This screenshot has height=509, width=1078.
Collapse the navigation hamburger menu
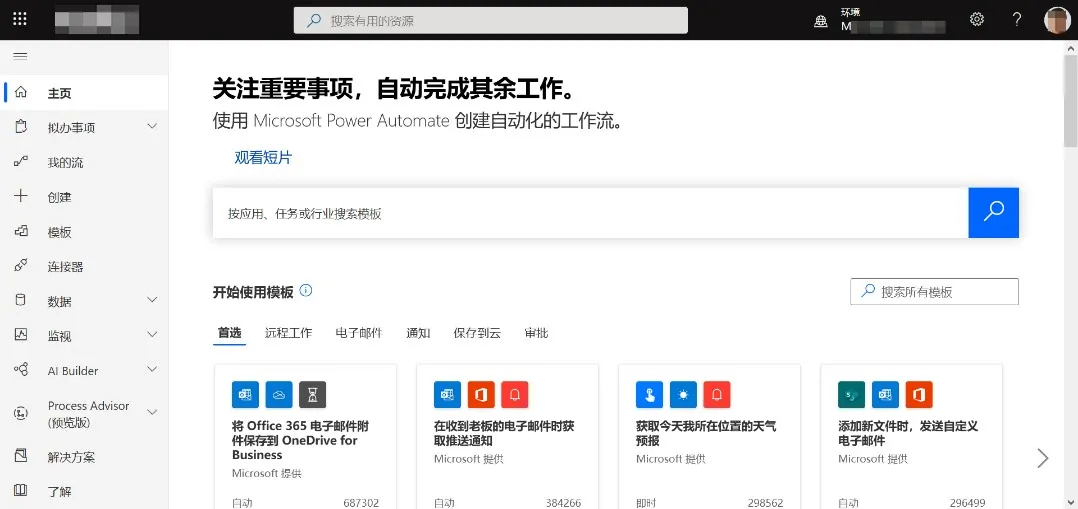pos(20,56)
